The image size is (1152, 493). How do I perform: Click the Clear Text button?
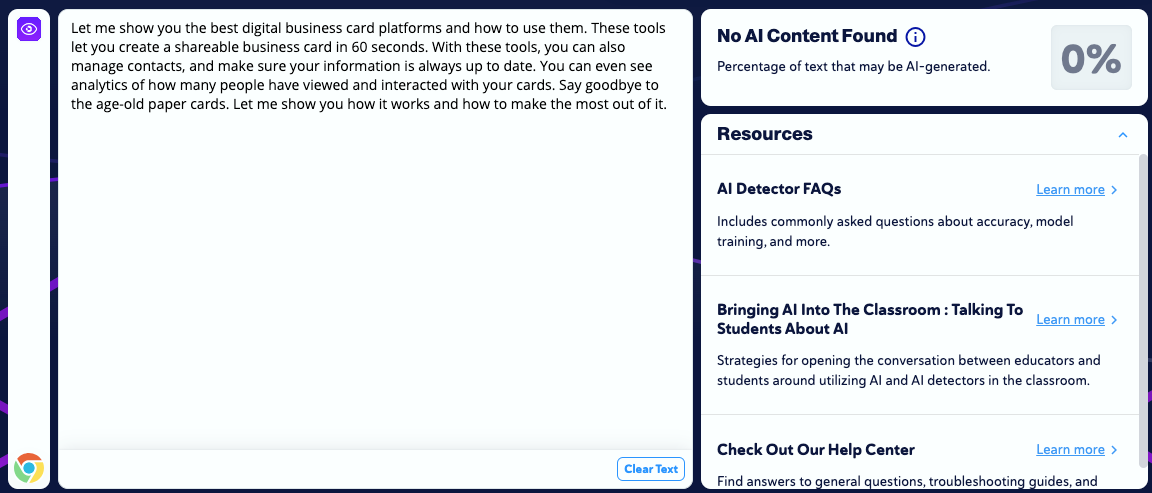651,469
